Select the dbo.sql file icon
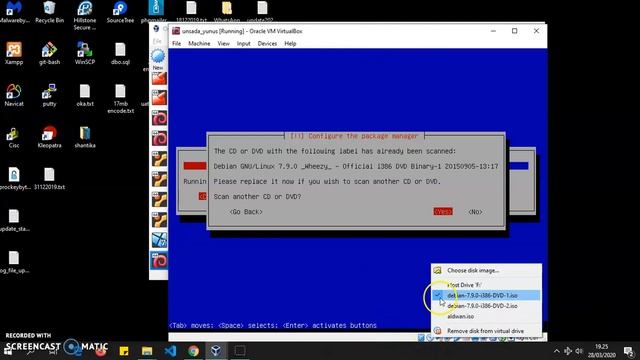640x360 pixels. [120, 53]
